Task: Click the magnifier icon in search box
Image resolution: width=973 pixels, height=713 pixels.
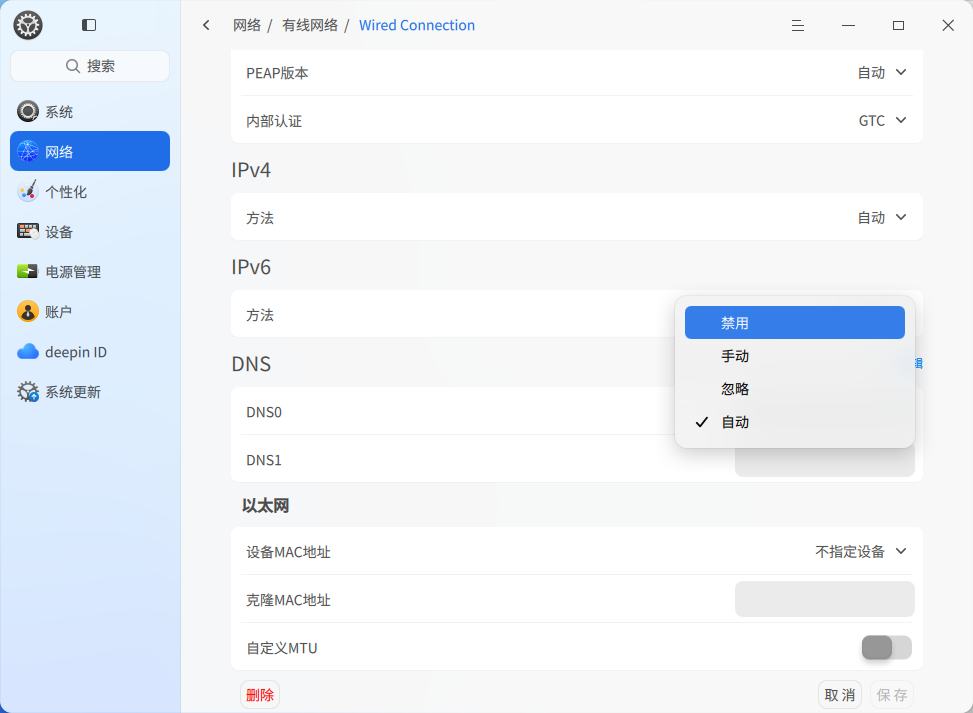Action: pos(73,66)
